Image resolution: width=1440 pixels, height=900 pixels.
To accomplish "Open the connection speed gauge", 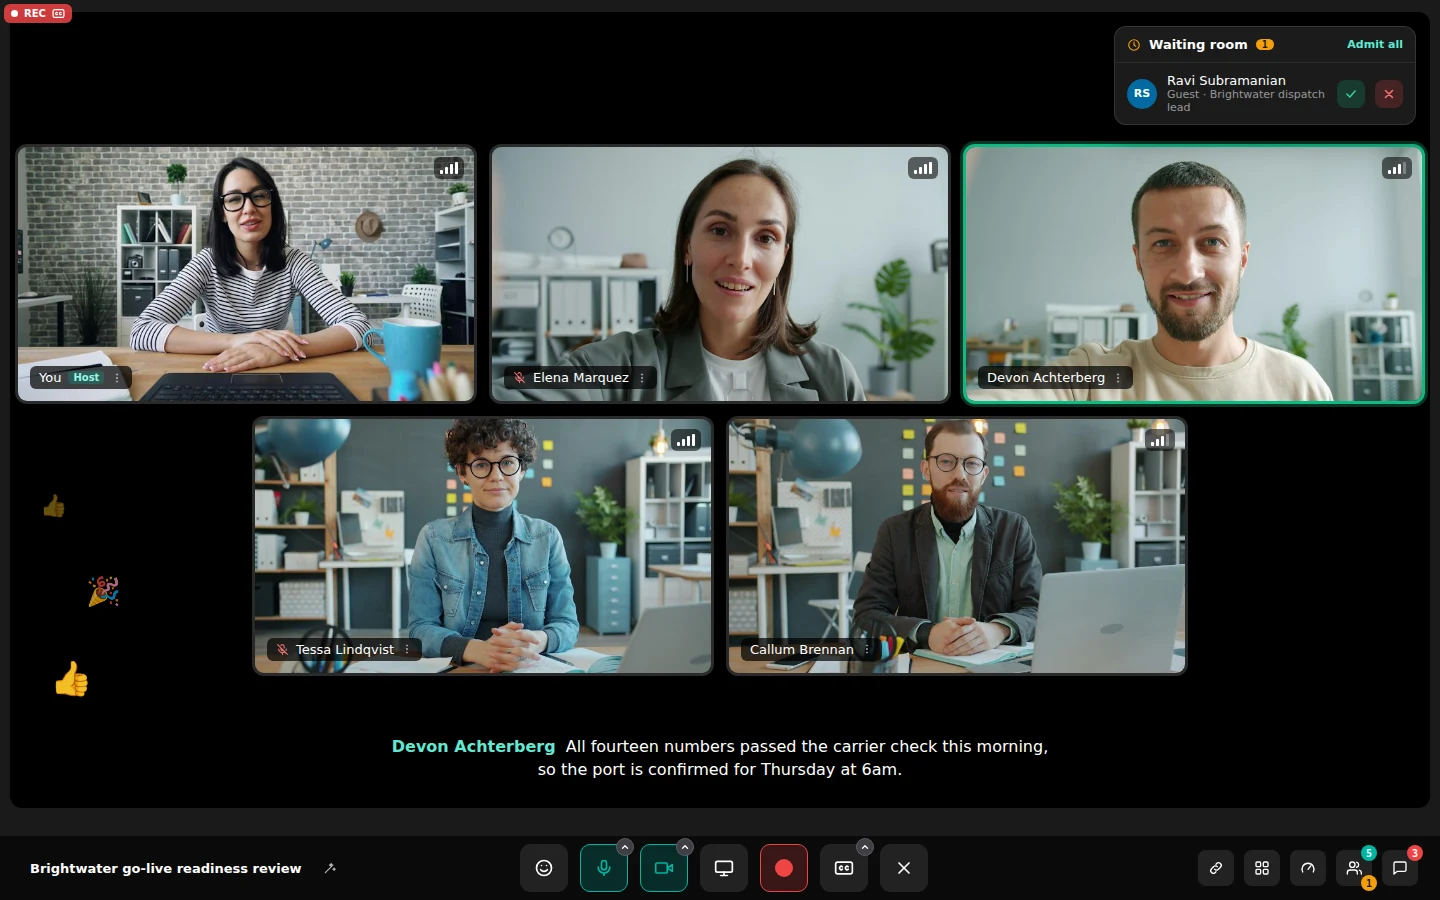I will click(x=1308, y=868).
